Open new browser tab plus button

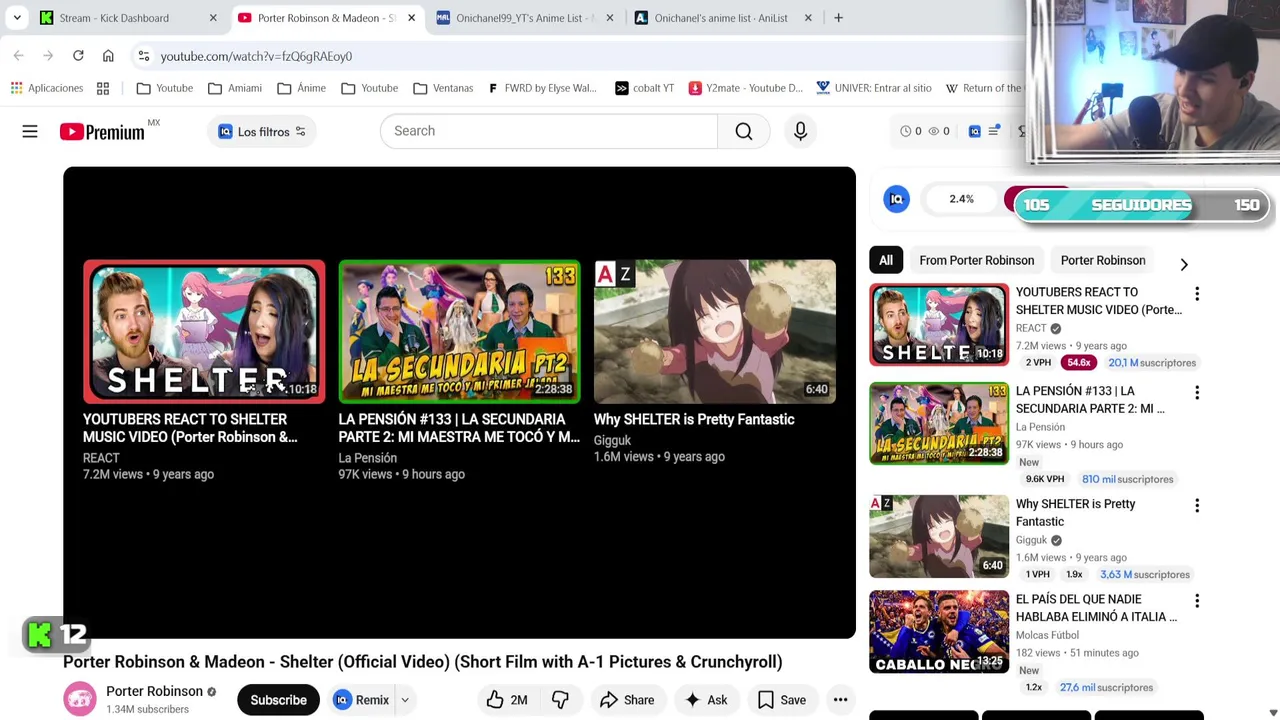pos(838,18)
